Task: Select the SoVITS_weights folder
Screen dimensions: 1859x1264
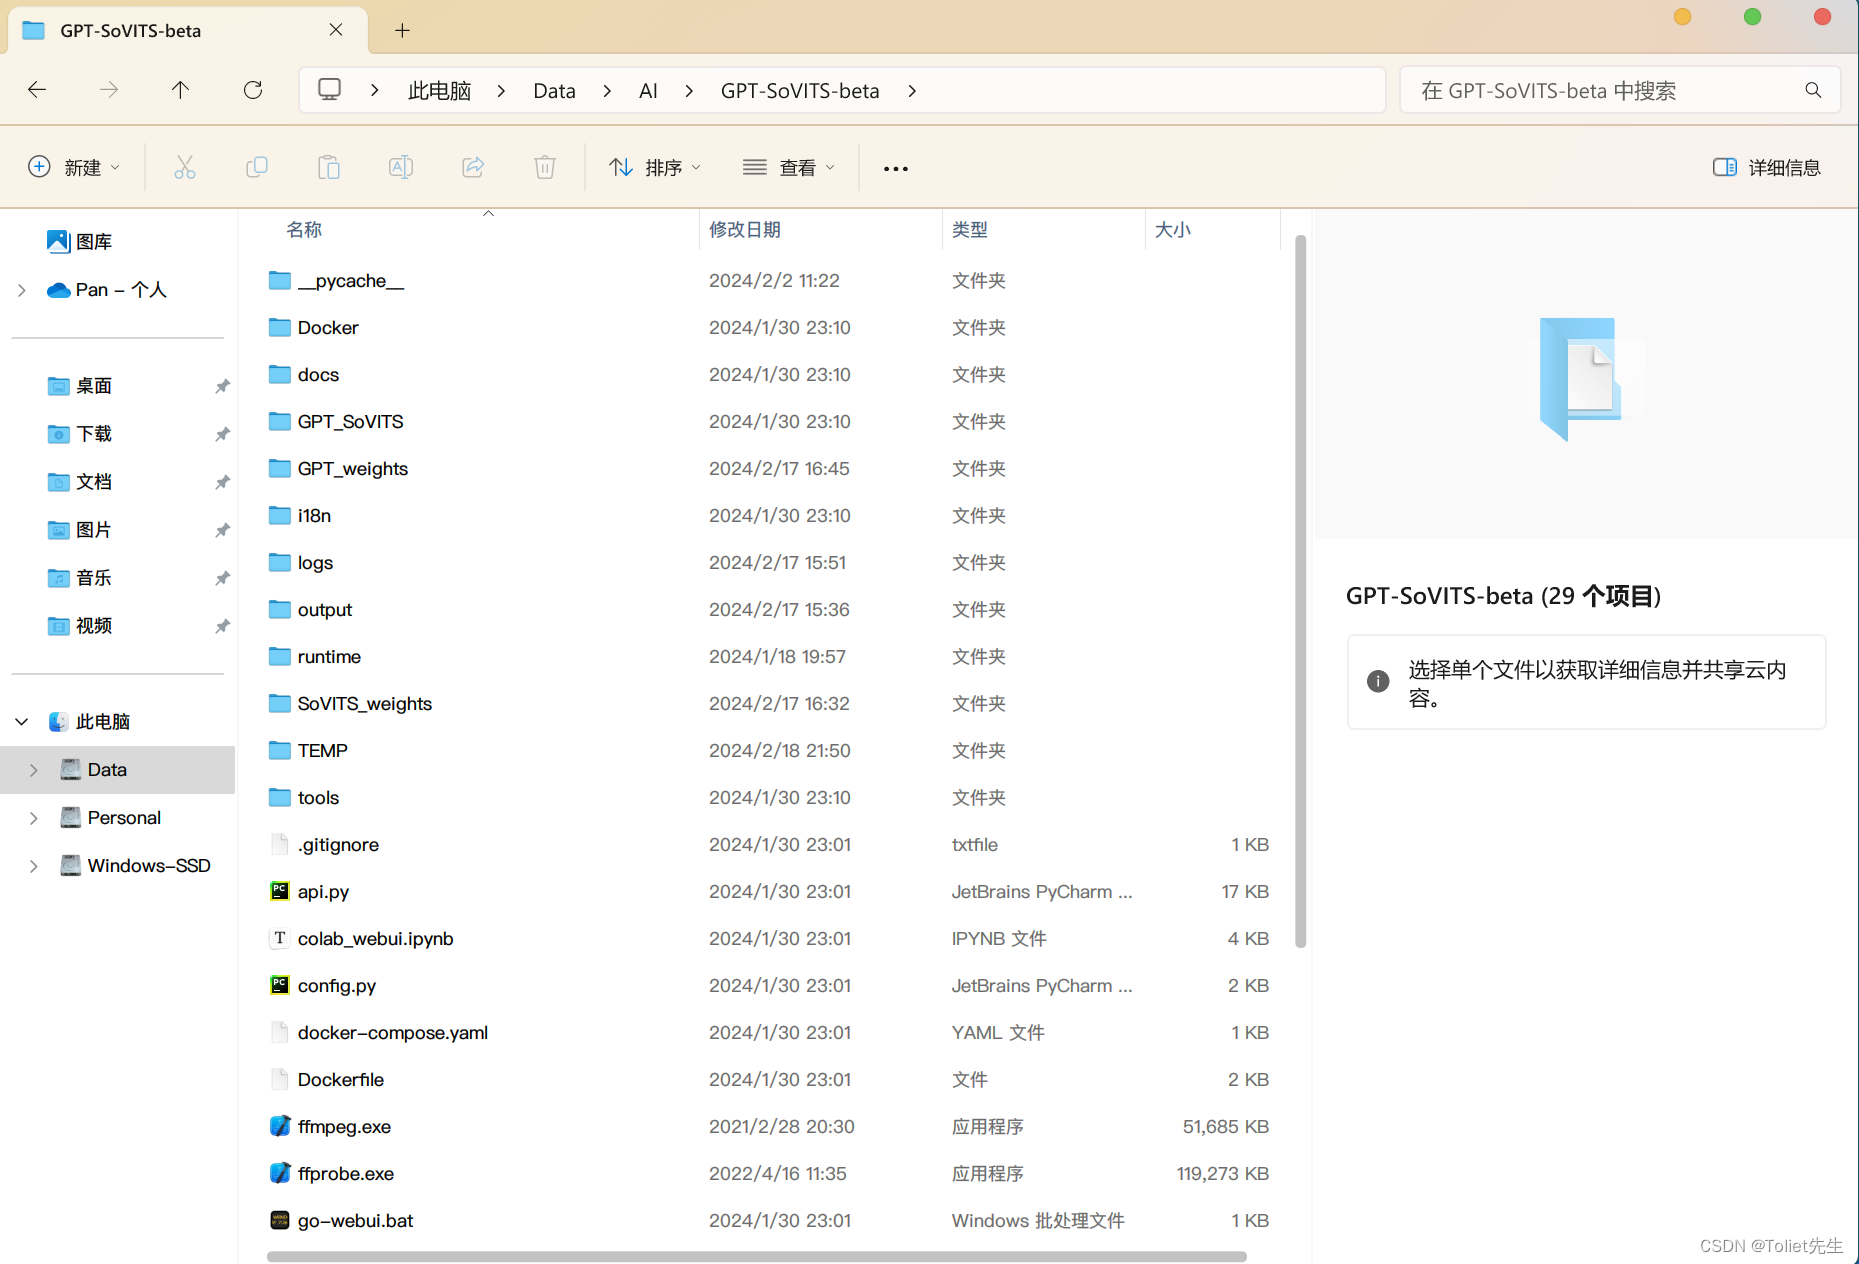Action: (x=364, y=703)
